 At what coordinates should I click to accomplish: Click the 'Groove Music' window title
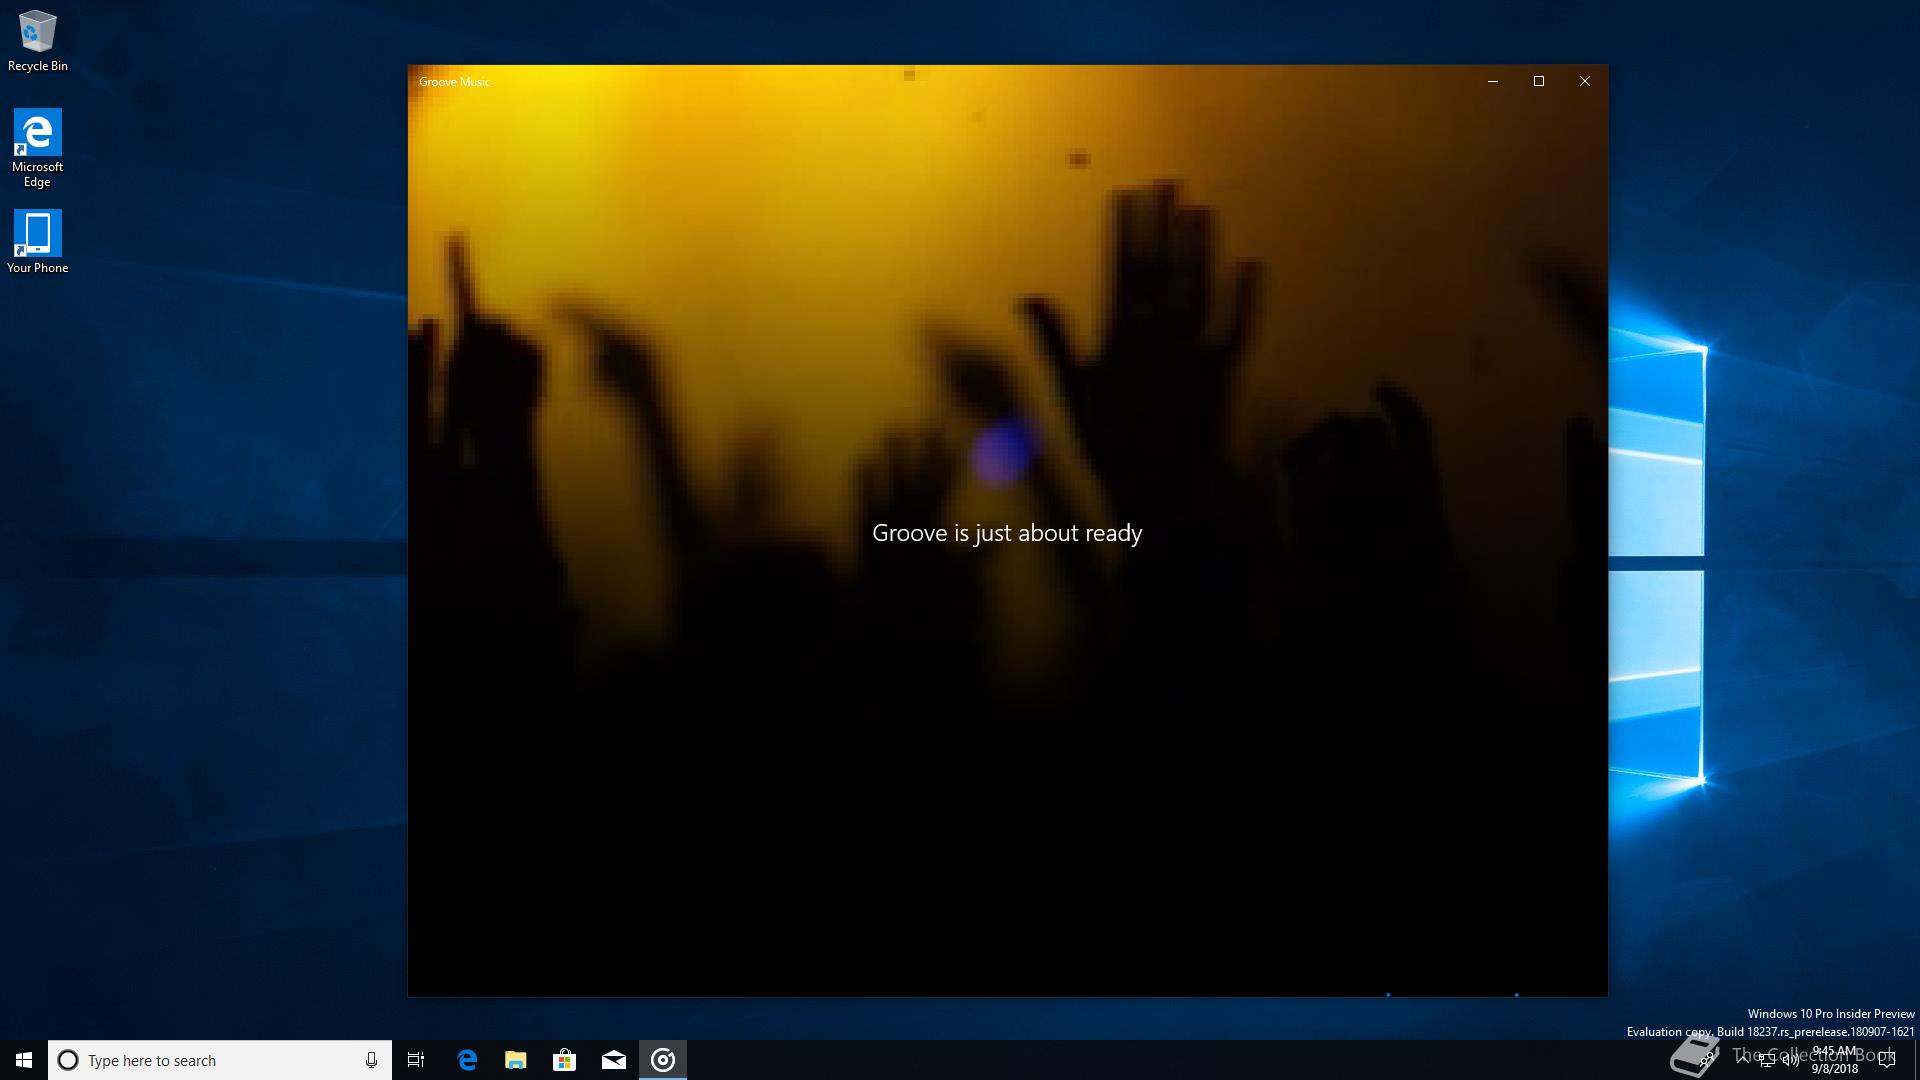click(455, 82)
